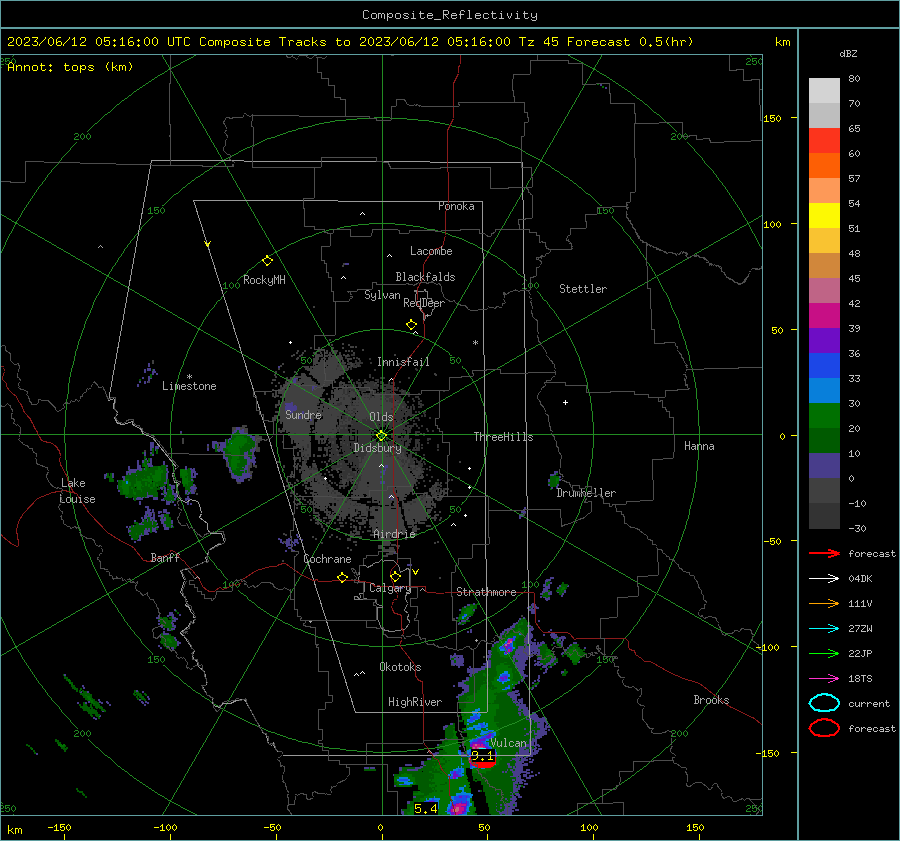Click the Calgary city label
The image size is (900, 841).
pyautogui.click(x=390, y=588)
